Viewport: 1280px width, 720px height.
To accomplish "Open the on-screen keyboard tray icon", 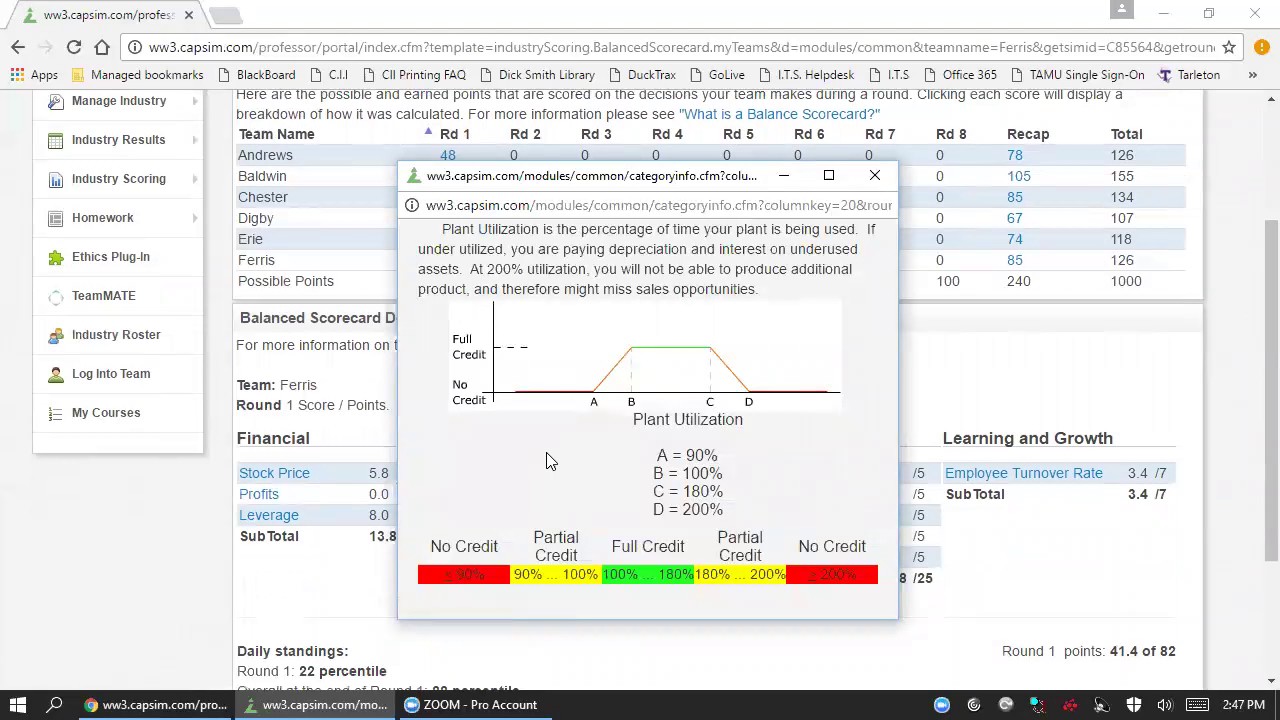I will [1197, 705].
